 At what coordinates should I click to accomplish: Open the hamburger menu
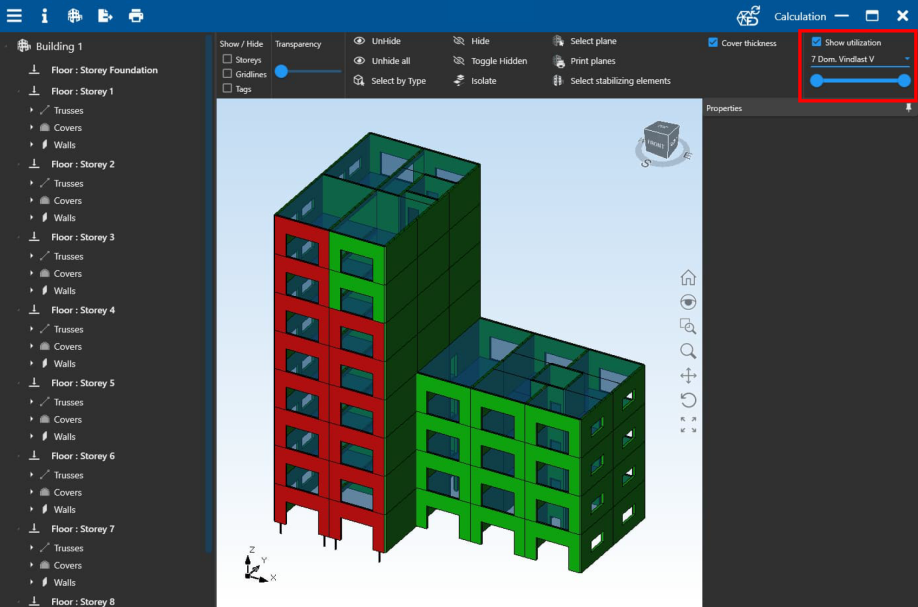[14, 16]
